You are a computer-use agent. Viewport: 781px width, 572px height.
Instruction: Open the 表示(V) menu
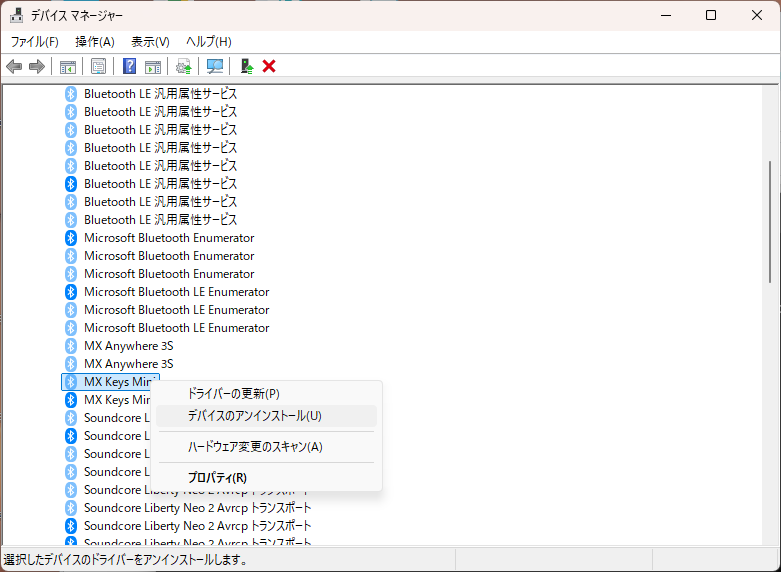pos(150,42)
